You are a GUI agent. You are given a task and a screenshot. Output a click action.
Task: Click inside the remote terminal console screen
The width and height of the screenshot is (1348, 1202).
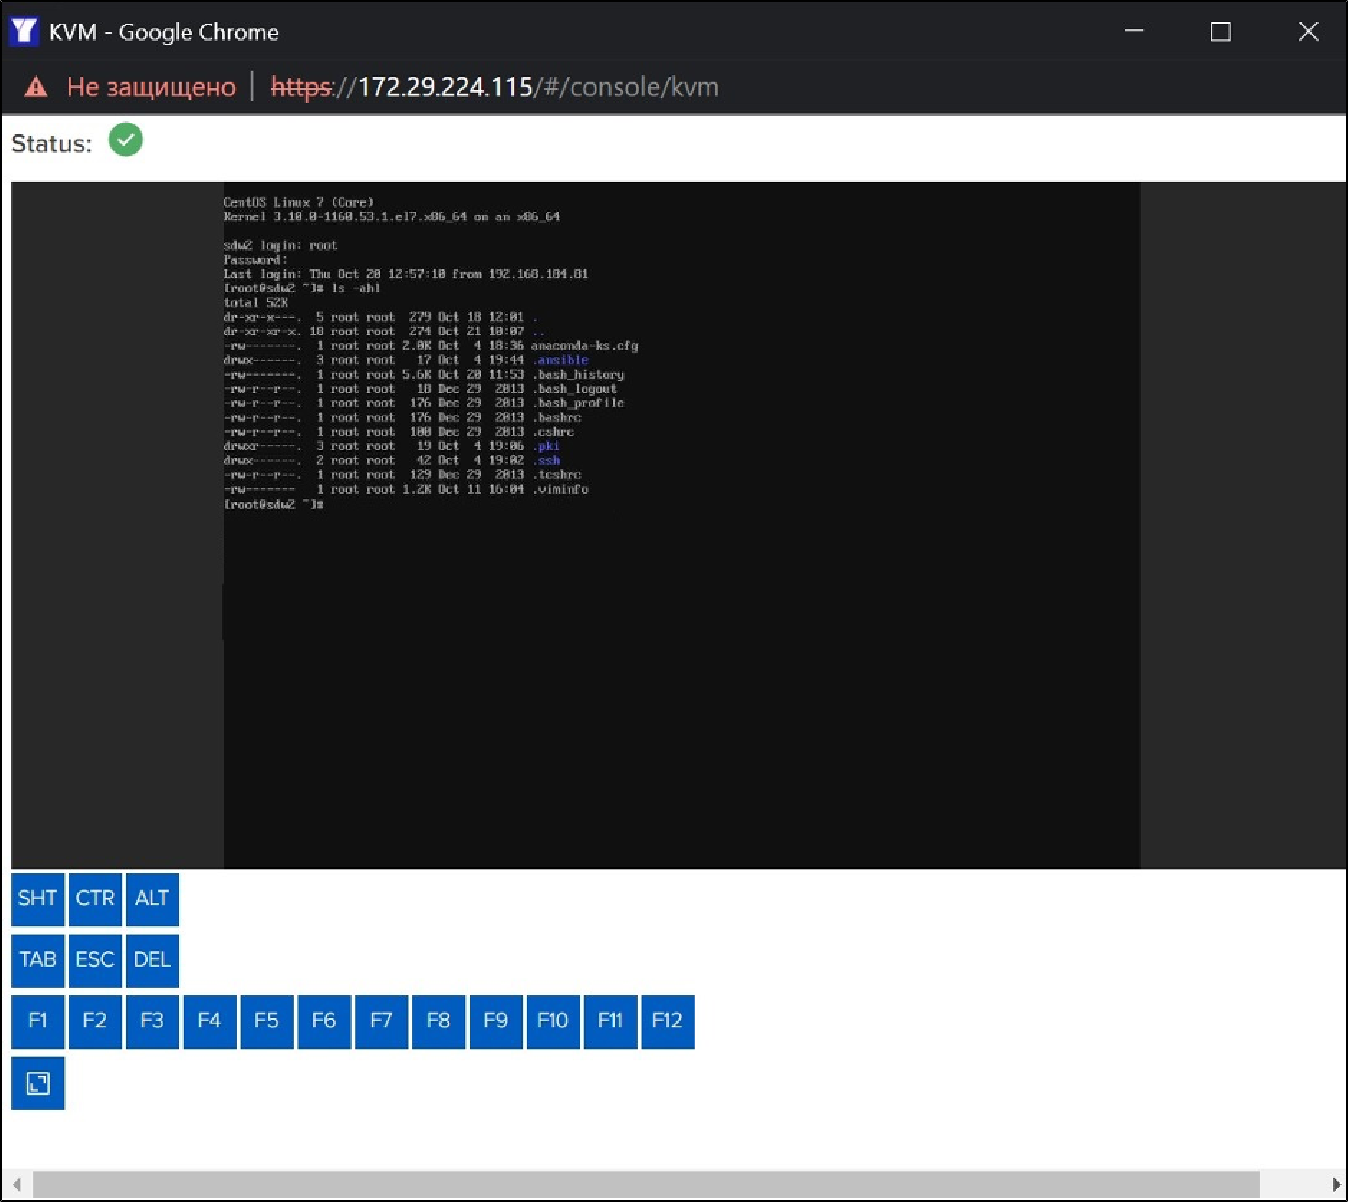point(680,600)
